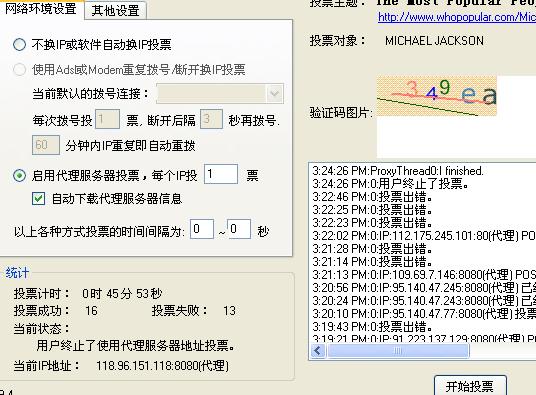Click the maximum time interval field
536x395 pixels.
pos(239,229)
